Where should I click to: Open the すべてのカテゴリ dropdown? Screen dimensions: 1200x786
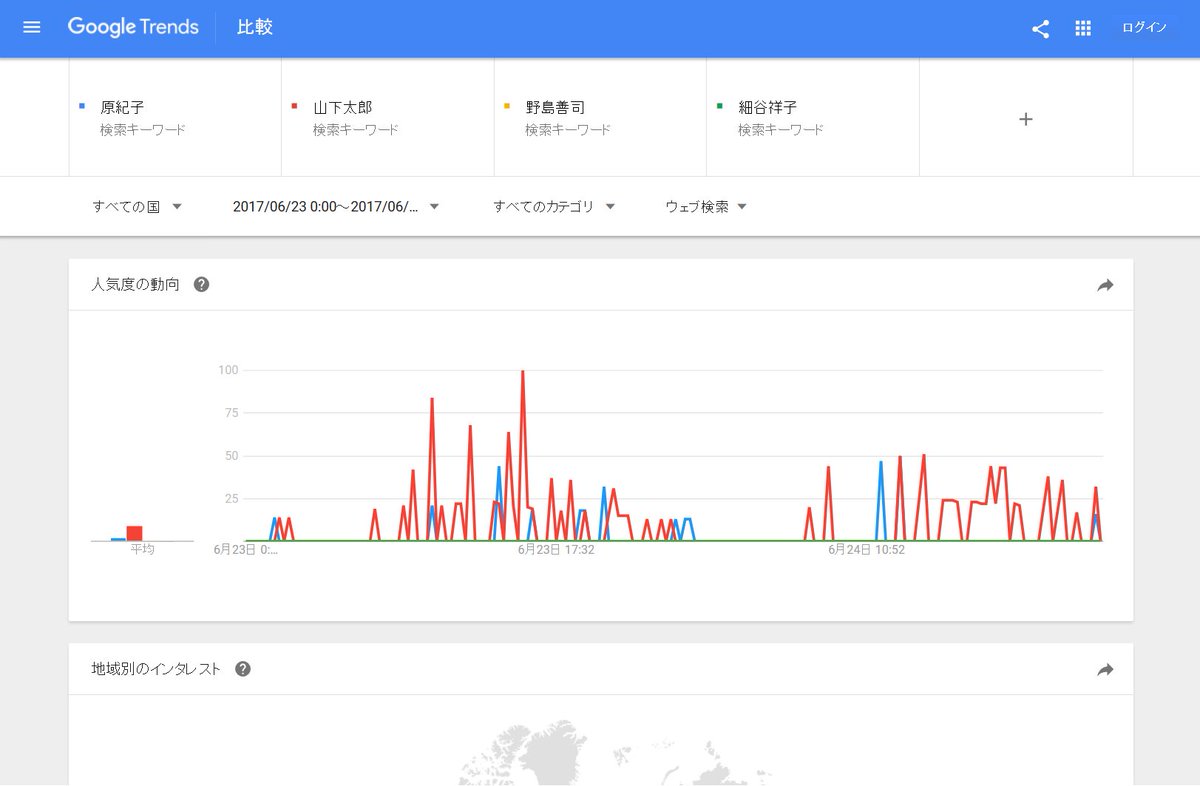click(x=554, y=207)
